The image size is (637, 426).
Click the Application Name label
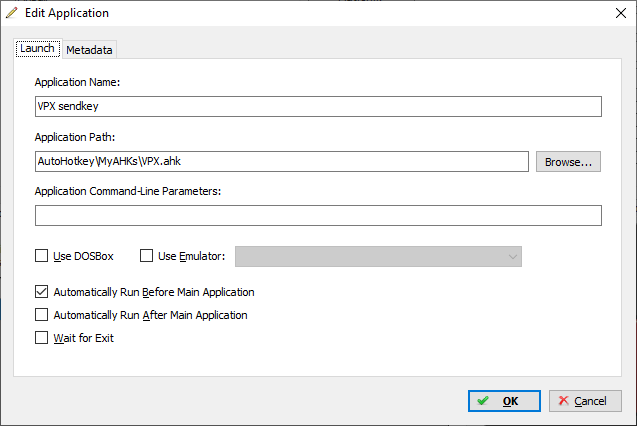[77, 82]
